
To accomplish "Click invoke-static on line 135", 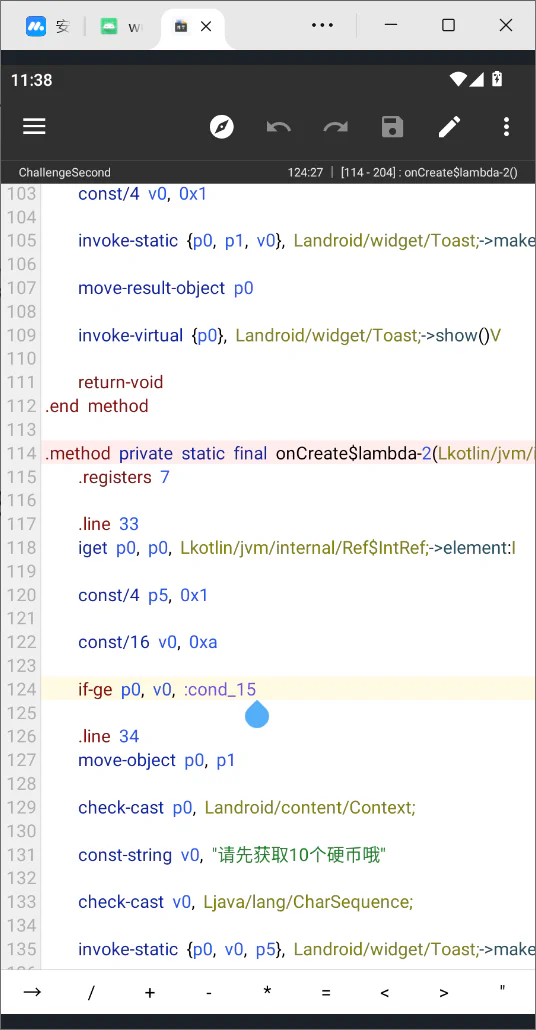I will pyautogui.click(x=307, y=949).
